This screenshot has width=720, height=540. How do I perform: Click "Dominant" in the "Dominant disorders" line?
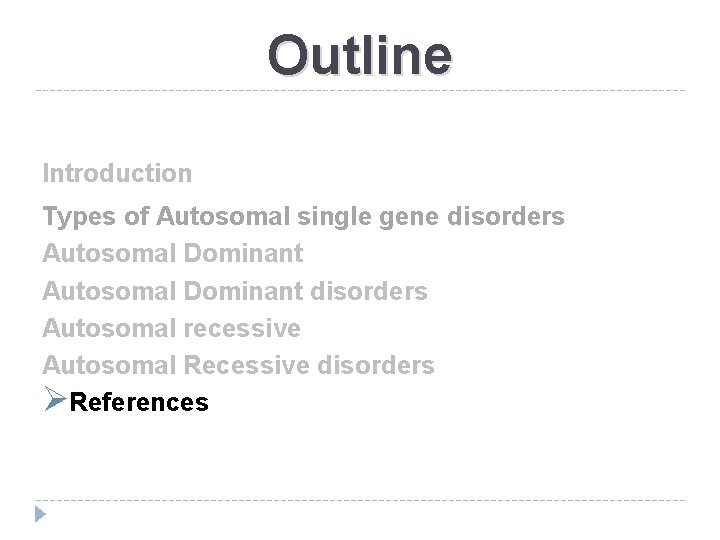point(244,291)
